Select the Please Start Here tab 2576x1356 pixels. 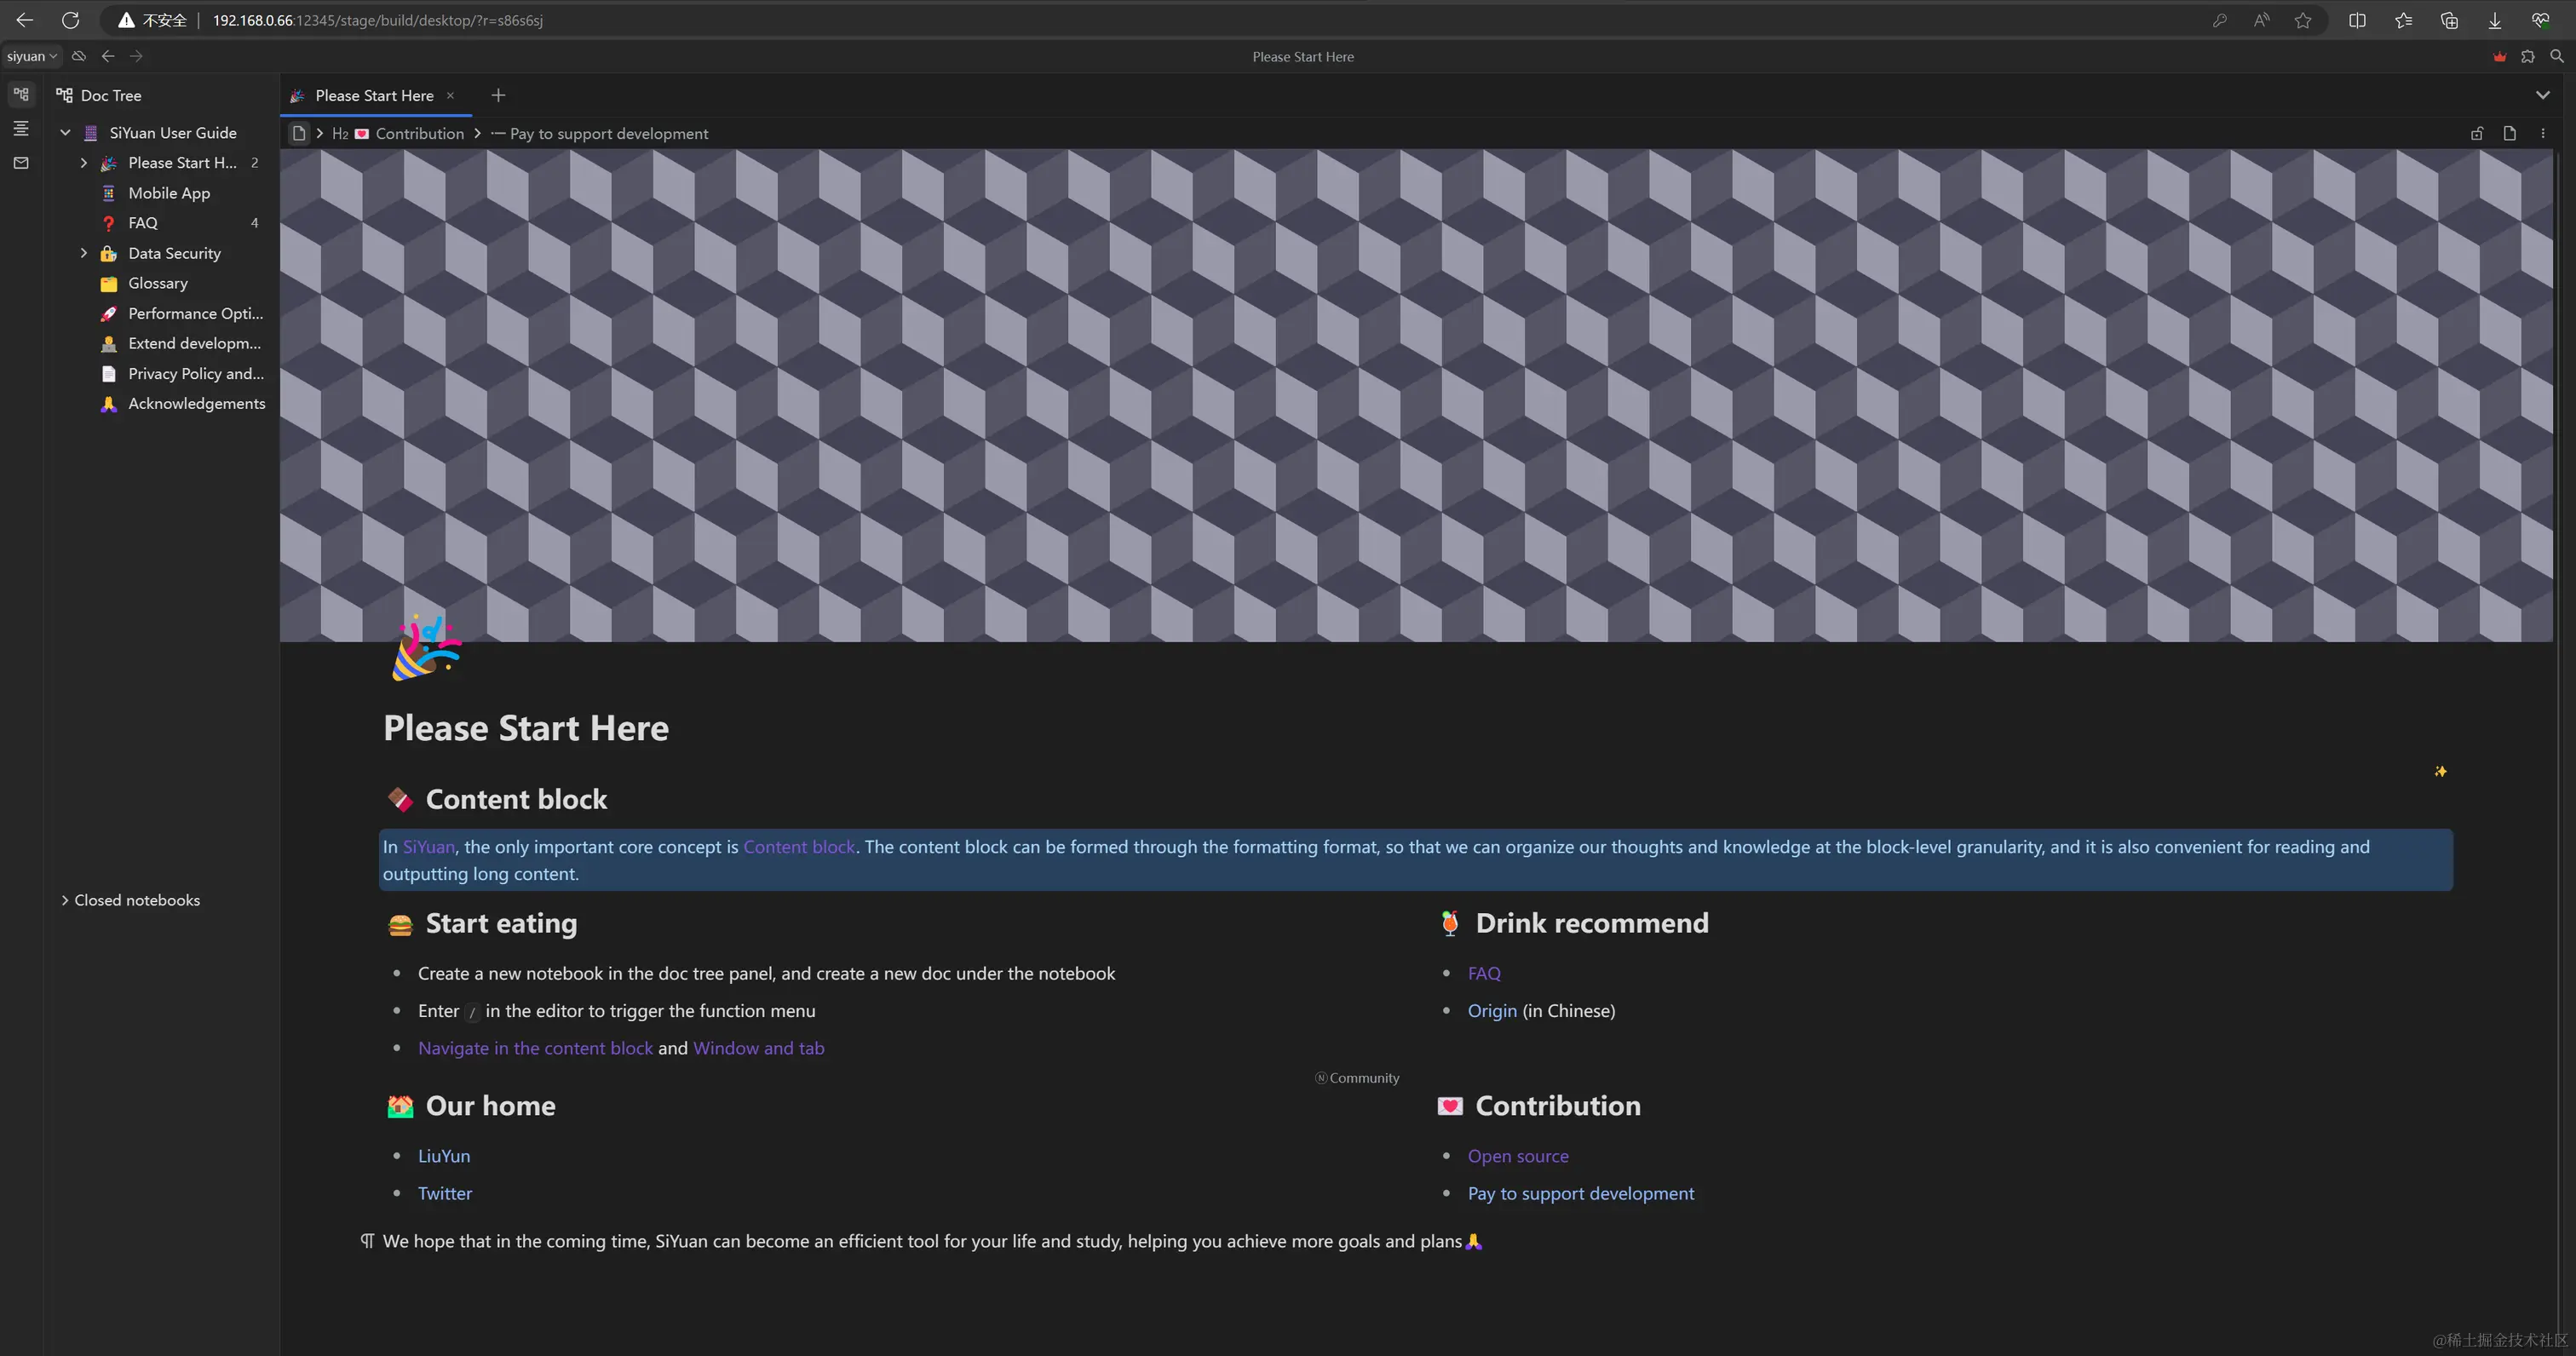point(374,95)
